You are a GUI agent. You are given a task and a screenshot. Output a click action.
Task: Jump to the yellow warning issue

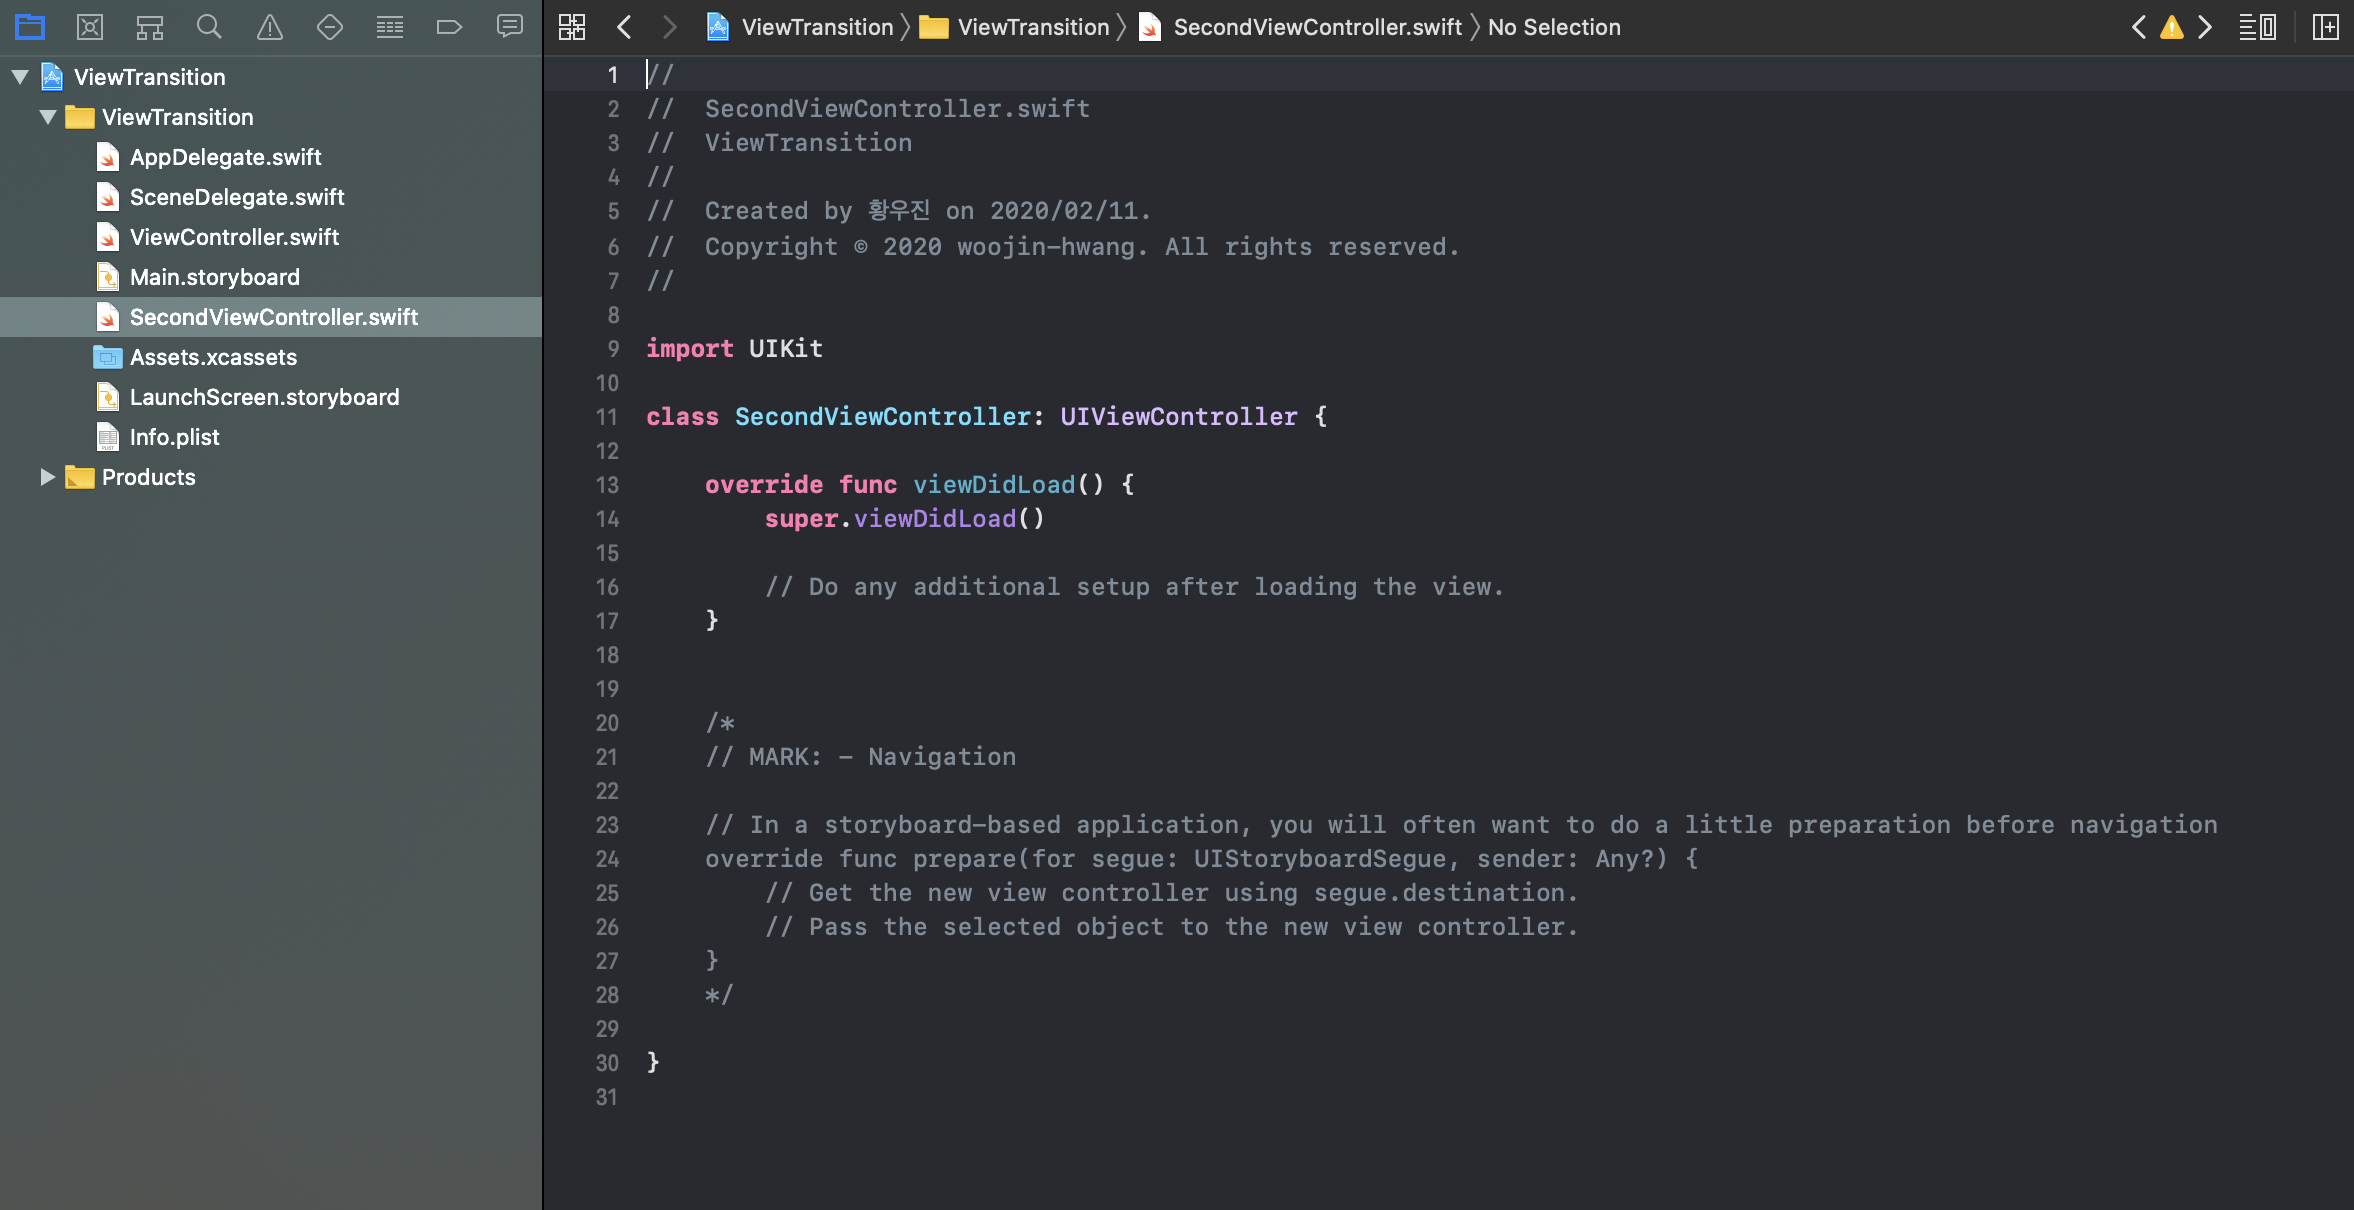click(2171, 27)
